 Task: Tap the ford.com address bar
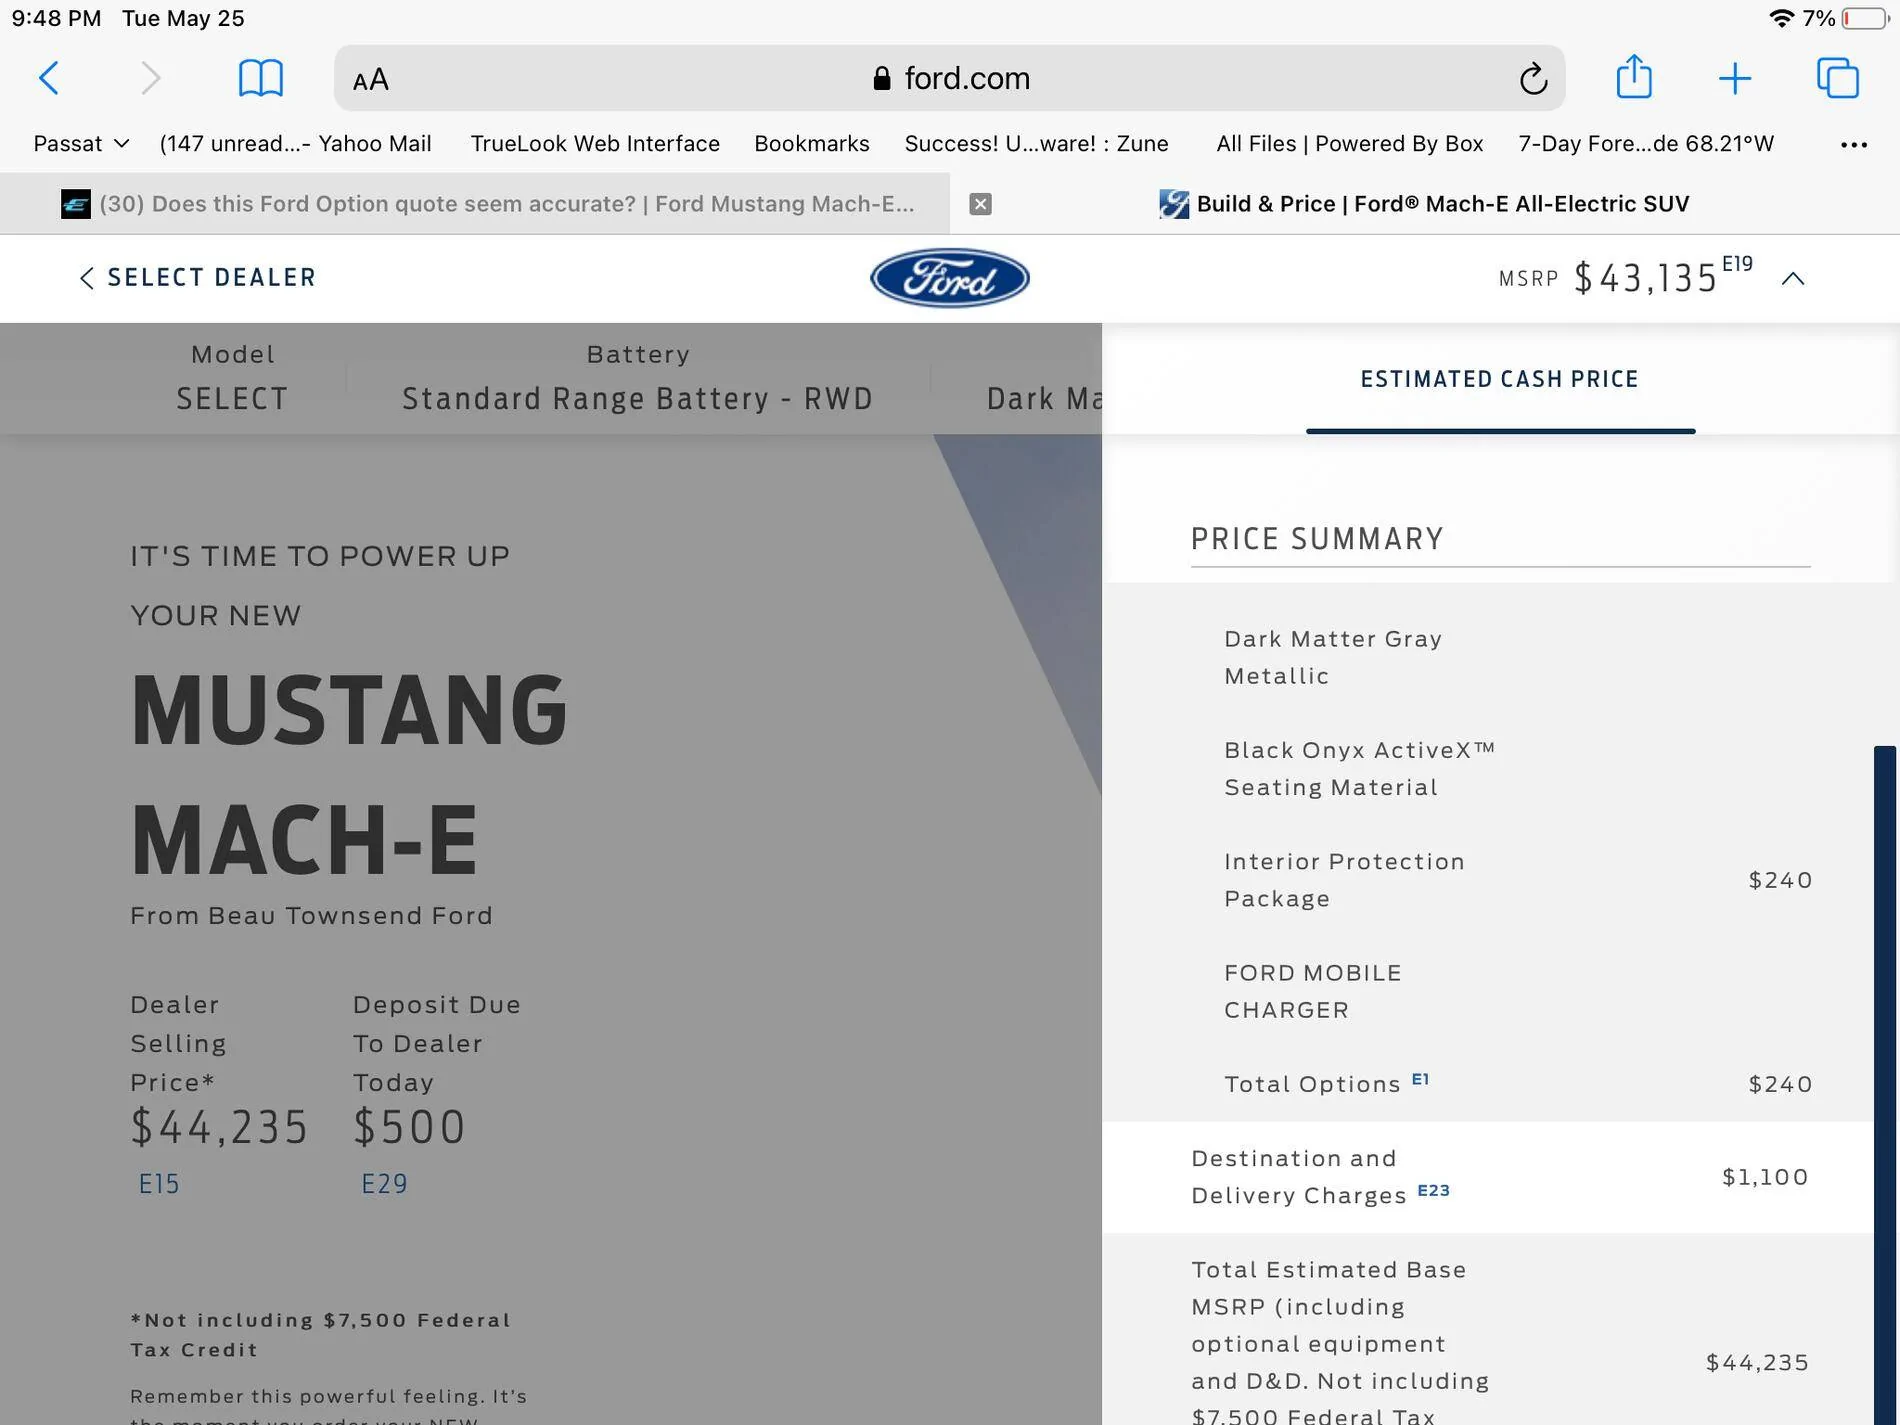point(949,78)
